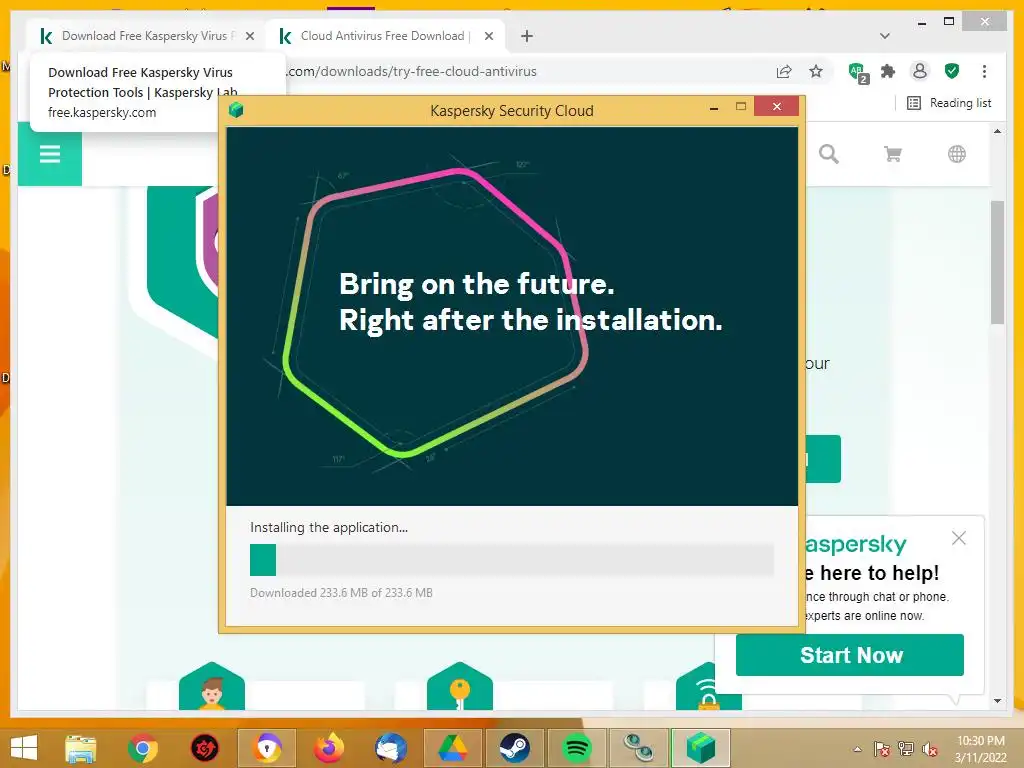
Task: Open File Explorer from the taskbar
Action: (81, 748)
